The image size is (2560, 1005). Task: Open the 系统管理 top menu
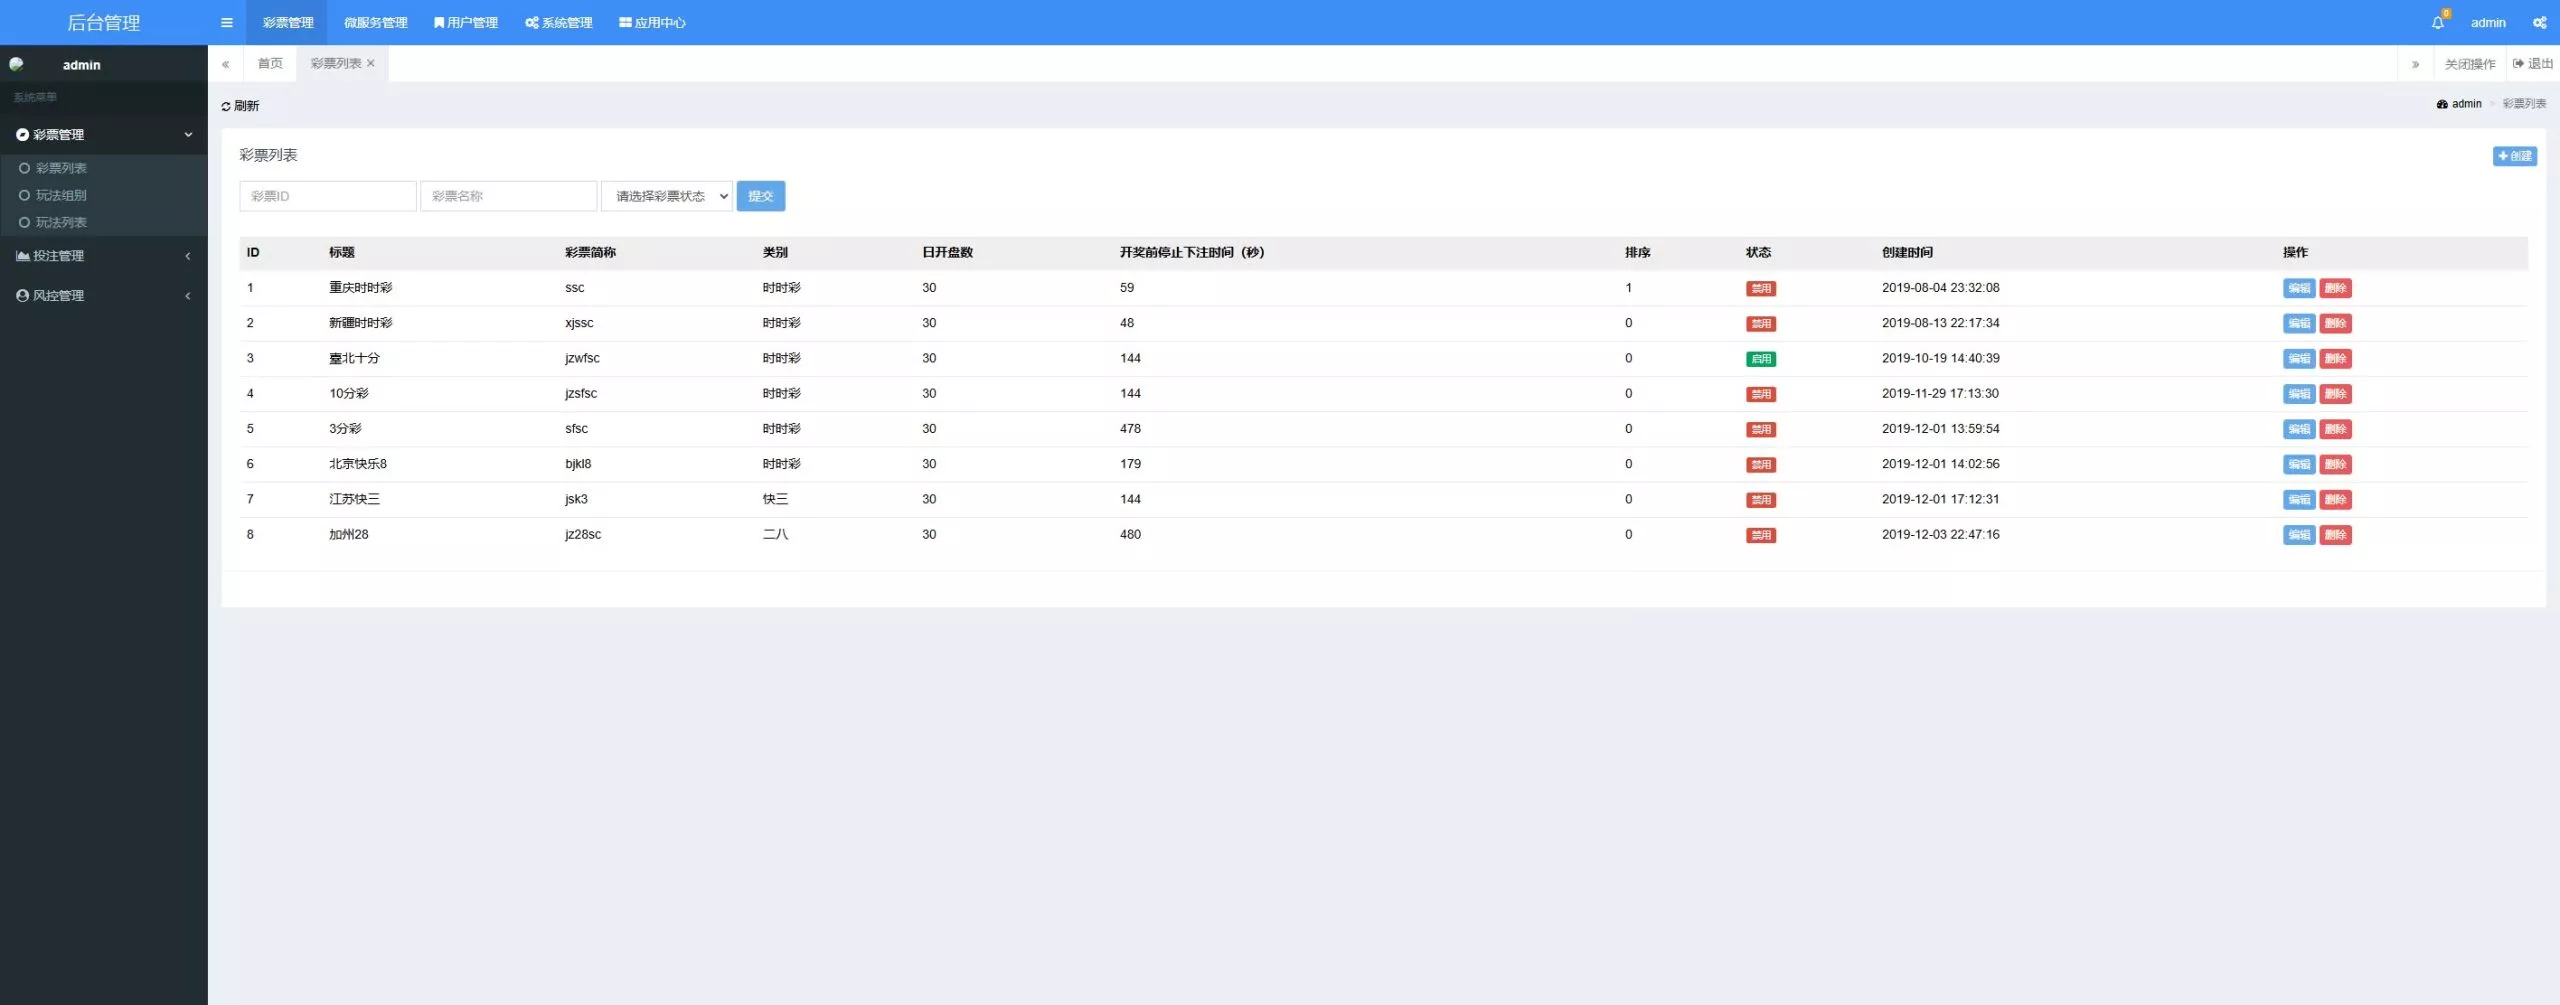coord(559,22)
